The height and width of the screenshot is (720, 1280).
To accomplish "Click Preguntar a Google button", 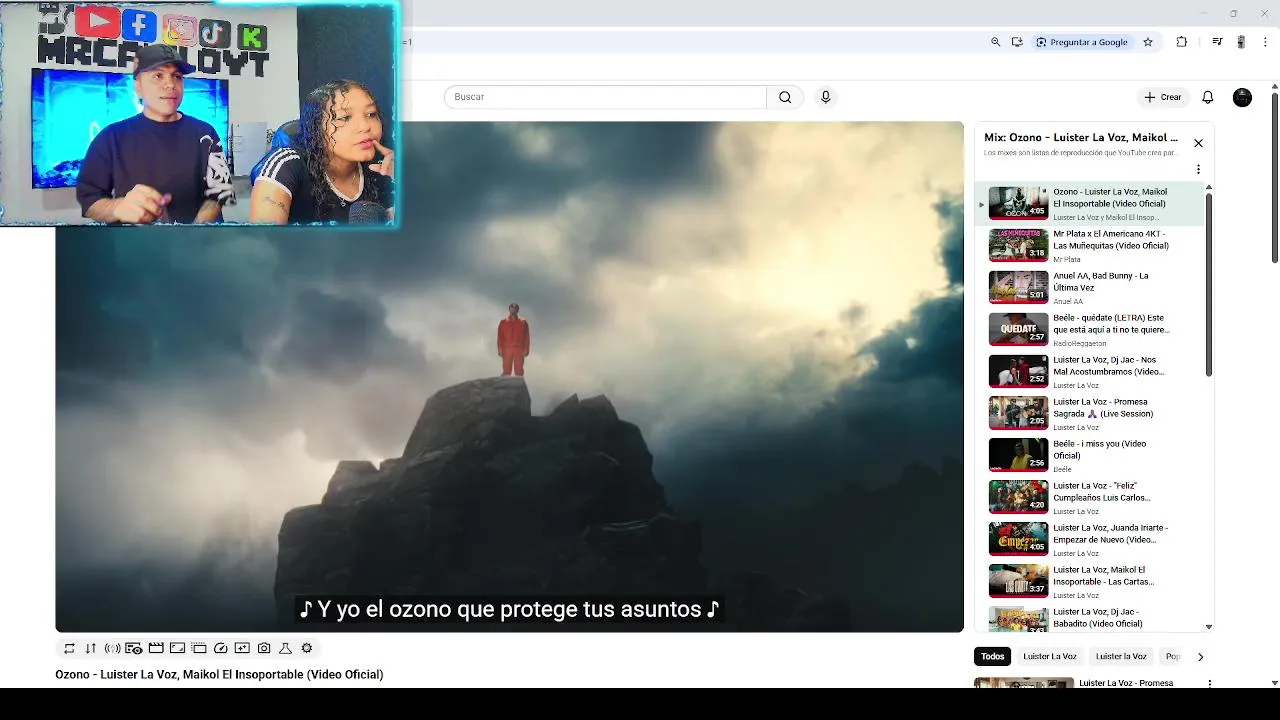I will point(1082,42).
